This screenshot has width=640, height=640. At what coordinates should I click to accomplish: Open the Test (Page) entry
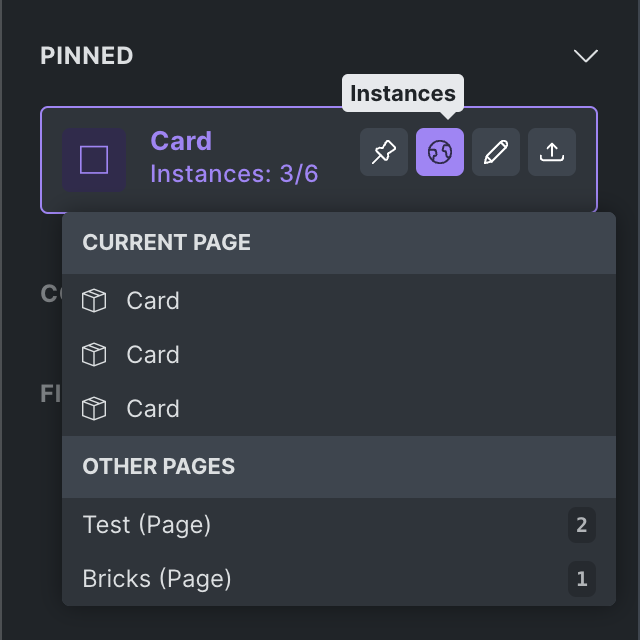point(147,525)
